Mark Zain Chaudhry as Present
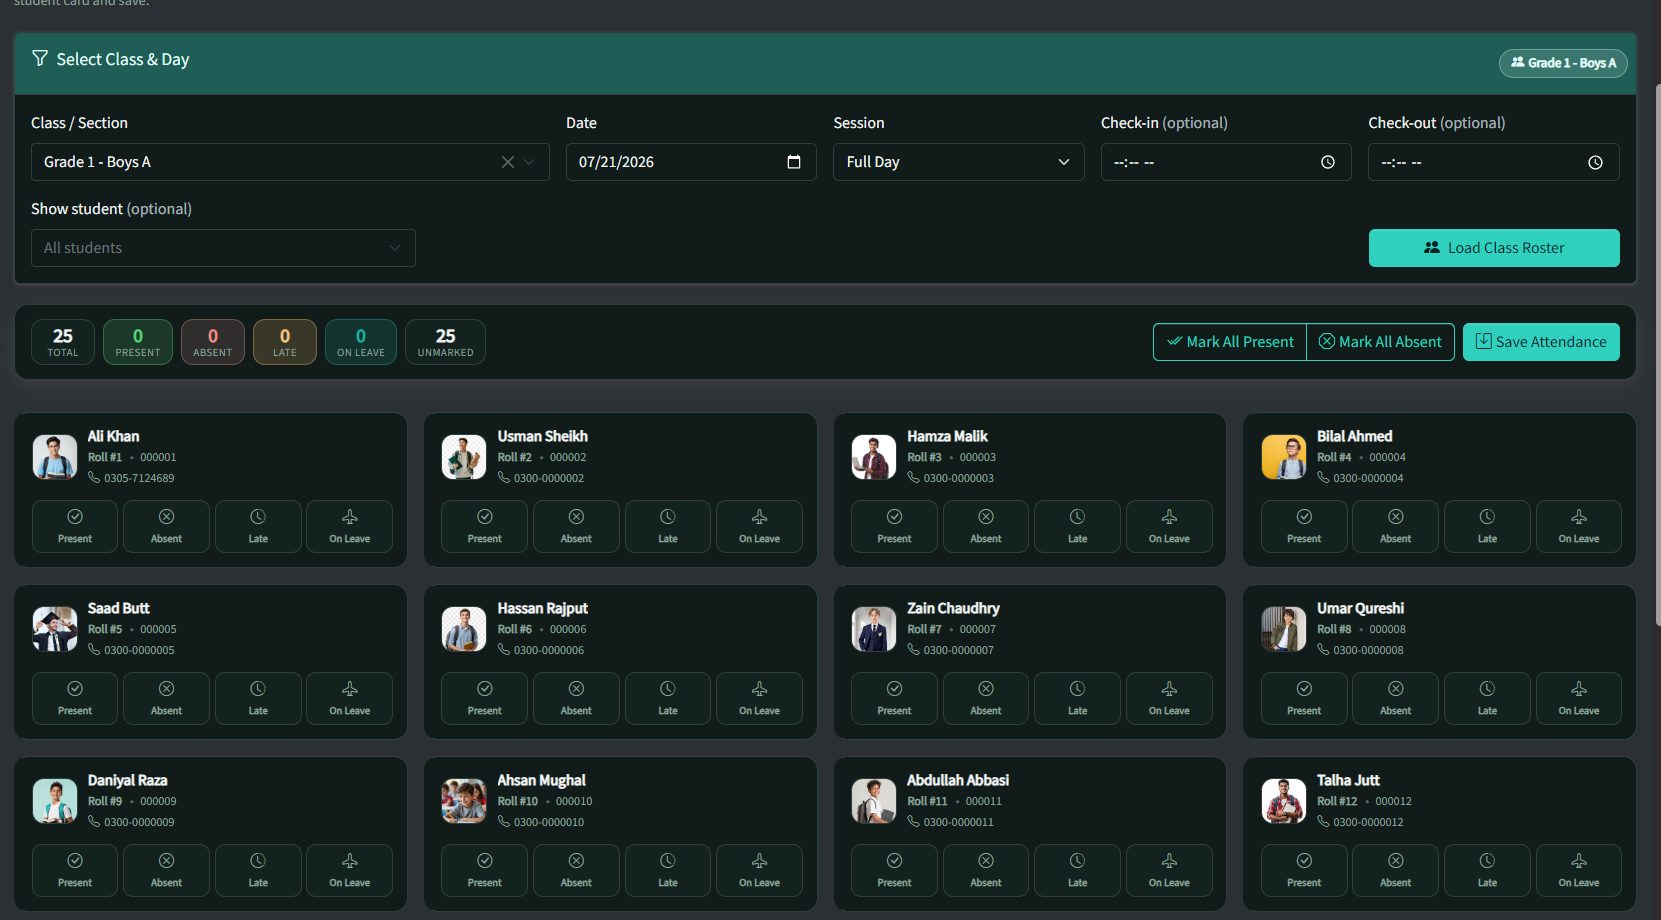 click(x=894, y=698)
